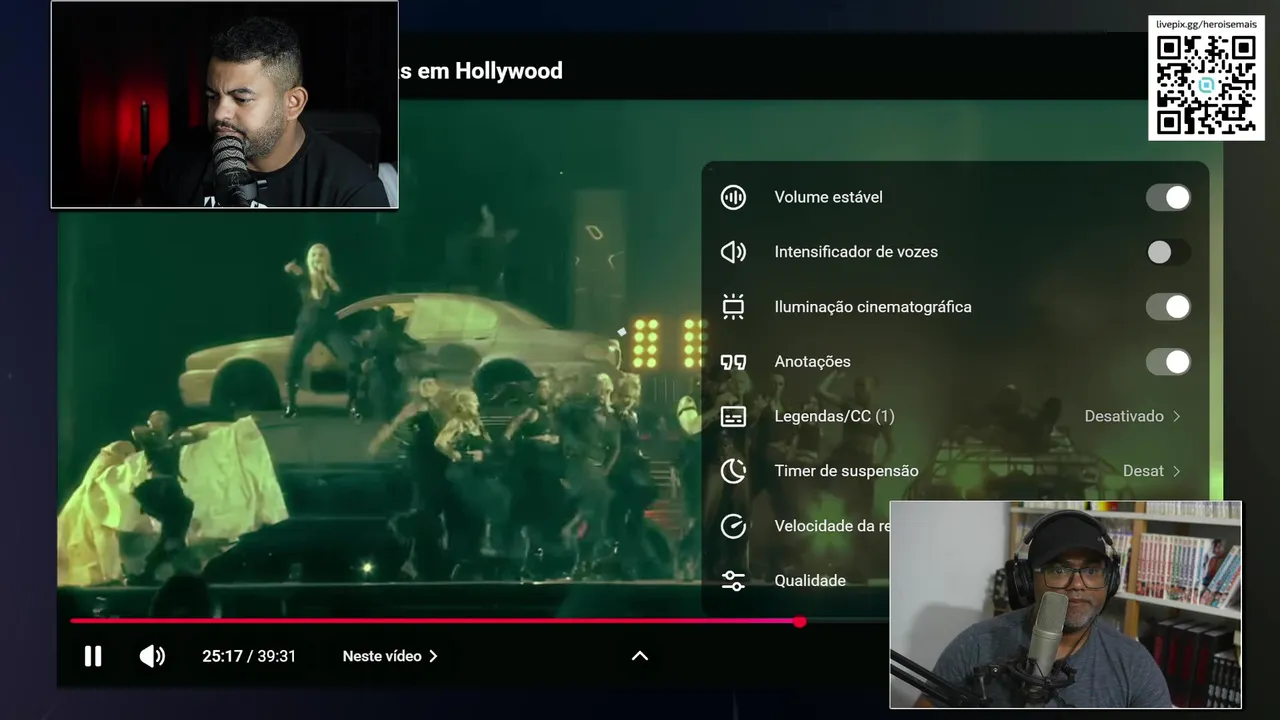The width and height of the screenshot is (1280, 720).
Task: Click the video title ending 'em Hollywood'
Action: [481, 71]
